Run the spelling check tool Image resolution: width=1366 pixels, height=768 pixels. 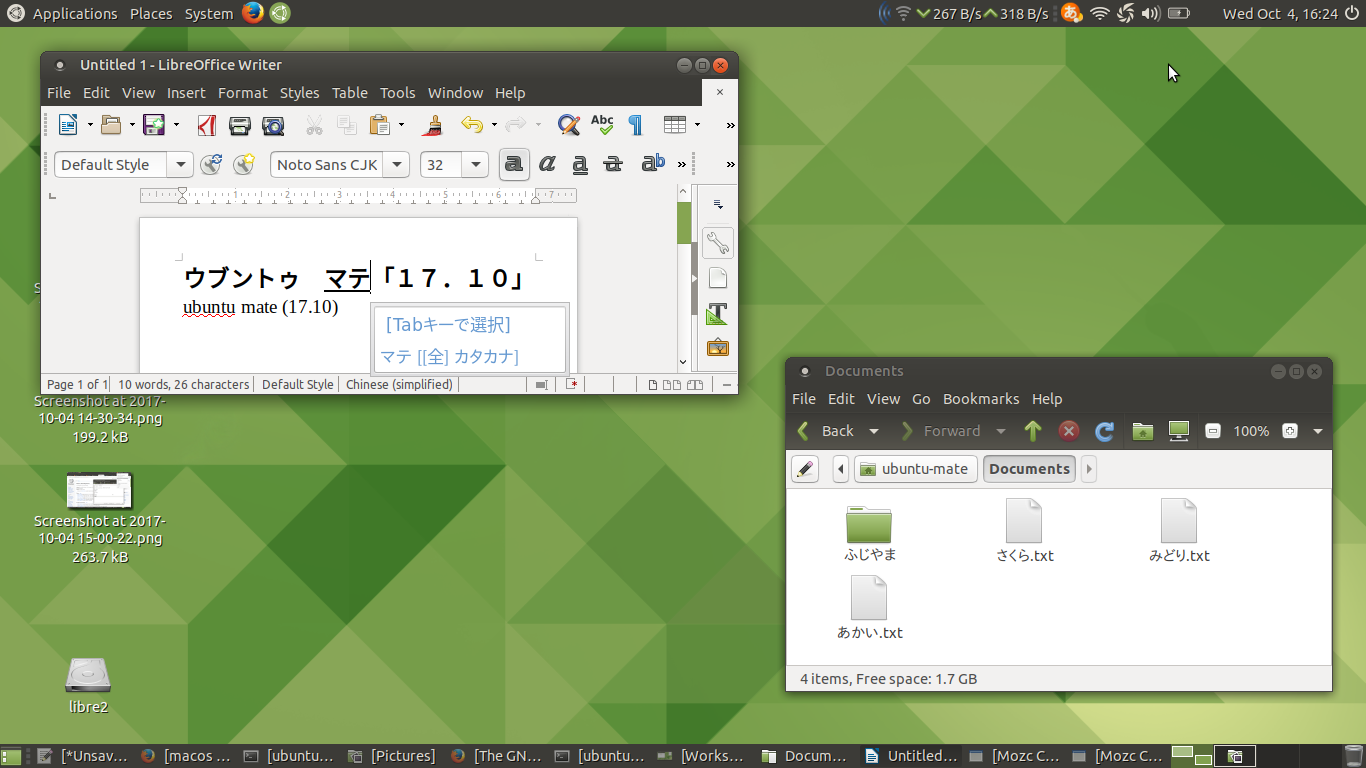tap(602, 125)
